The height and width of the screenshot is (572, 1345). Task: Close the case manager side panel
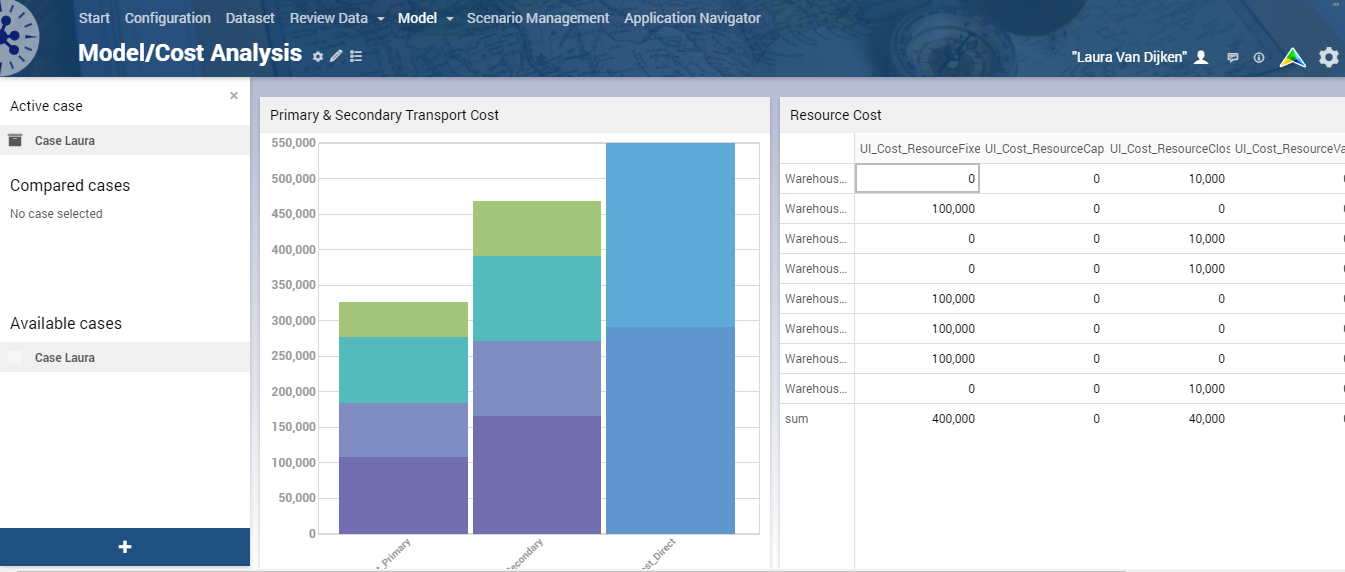click(x=234, y=96)
